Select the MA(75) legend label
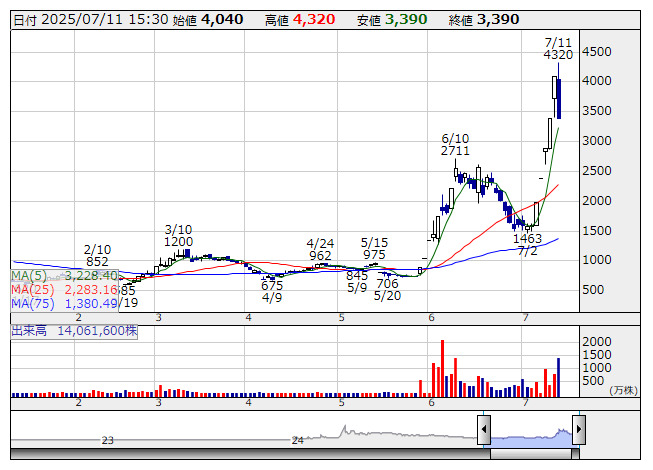 coord(65,303)
